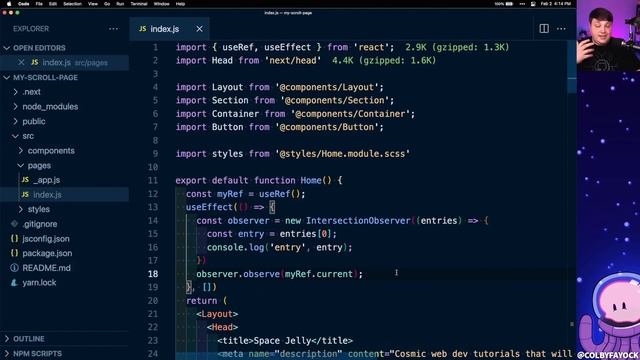
Task: Open jsconfig.json in the explorer
Action: 46,238
